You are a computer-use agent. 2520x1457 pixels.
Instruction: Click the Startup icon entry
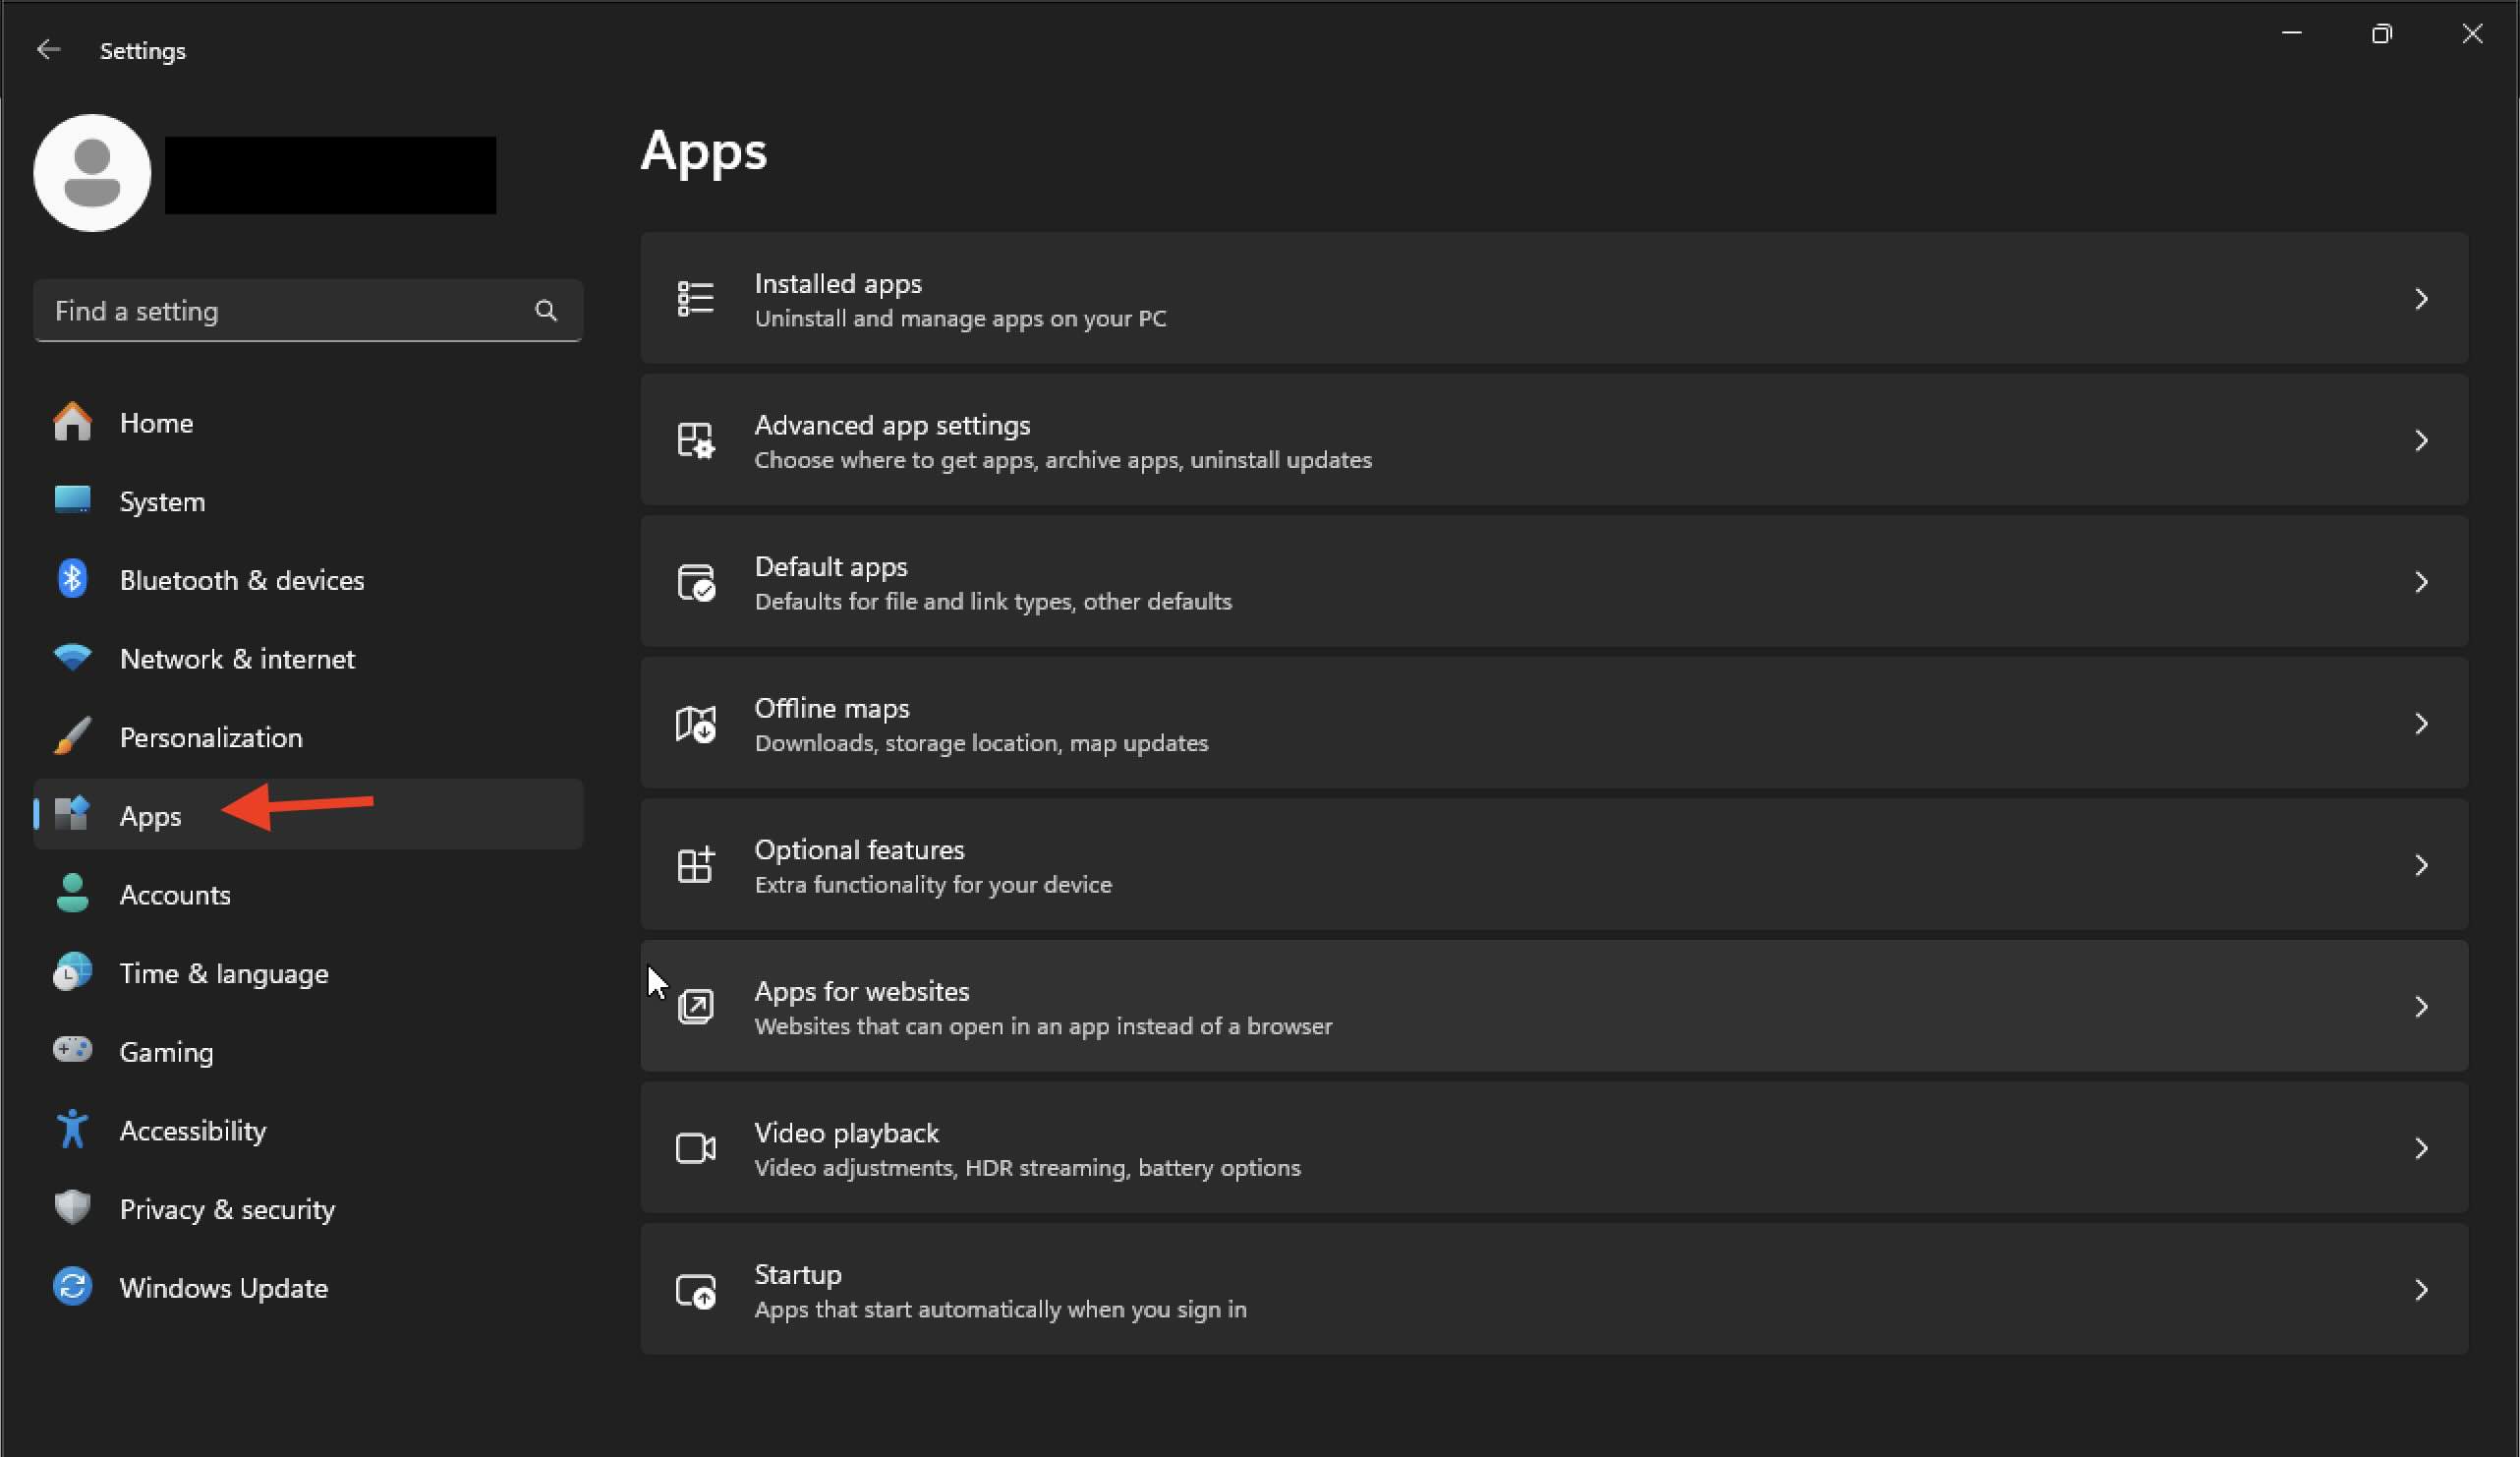point(695,1289)
